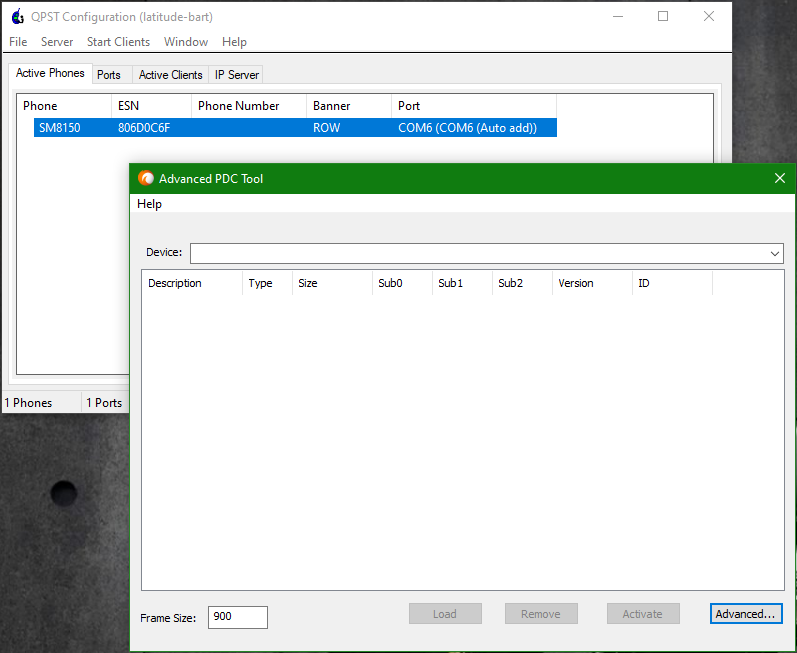Close the QPST Configuration window
Screen dimensions: 797x653
(x=709, y=16)
